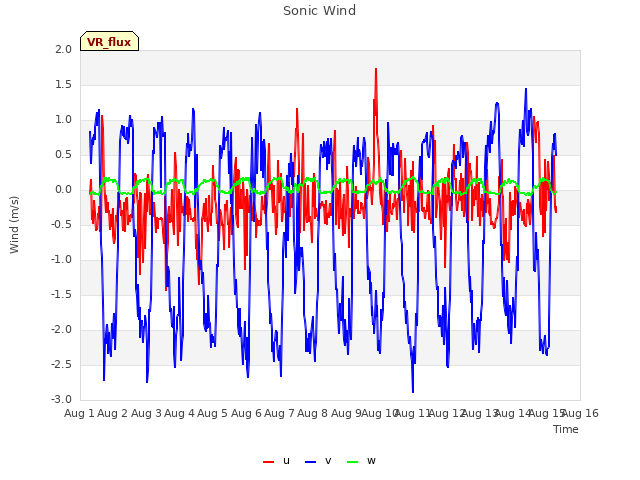
Task: Select the Aug 16 x-axis label
Action: coord(581,413)
